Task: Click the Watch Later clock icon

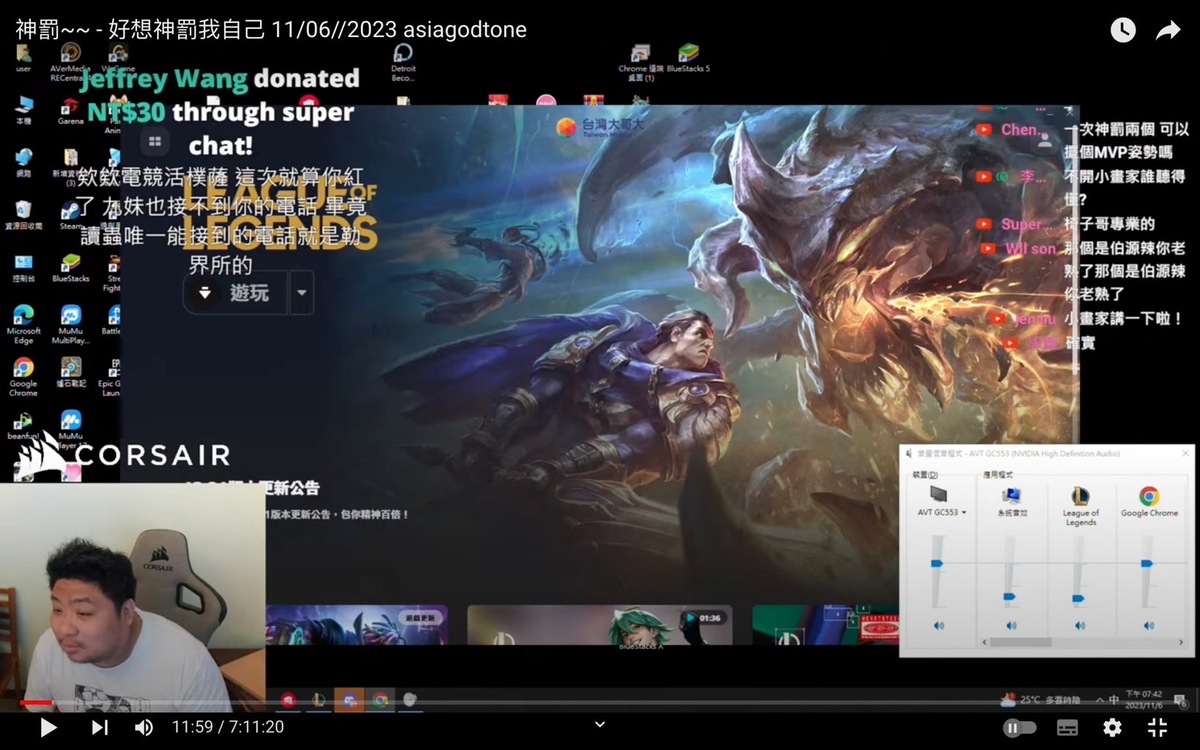Action: [1123, 30]
